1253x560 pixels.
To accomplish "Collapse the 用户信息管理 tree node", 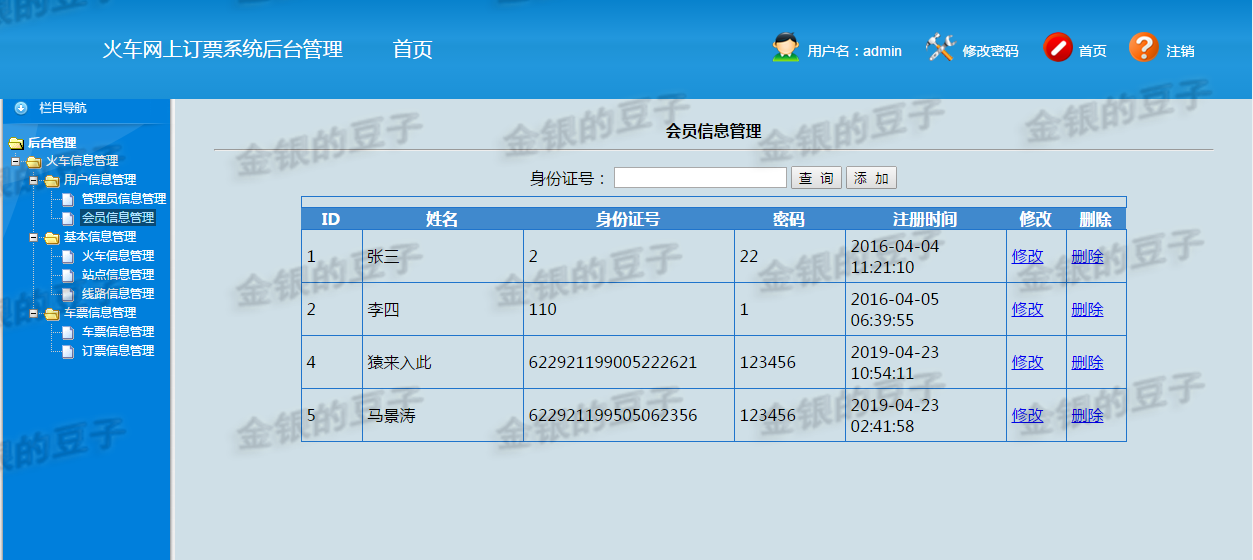I will coord(33,180).
